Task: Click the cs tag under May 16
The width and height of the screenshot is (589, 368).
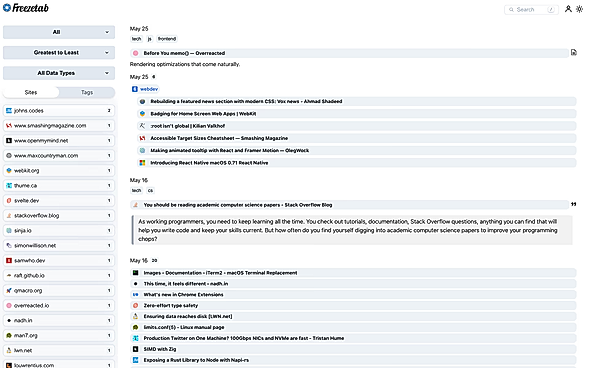Action: coord(150,190)
